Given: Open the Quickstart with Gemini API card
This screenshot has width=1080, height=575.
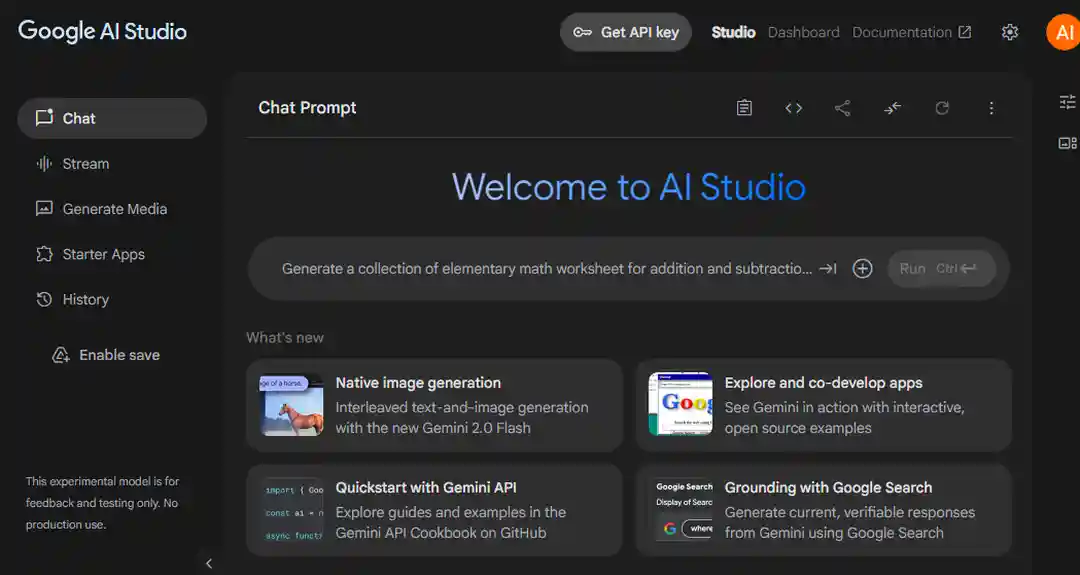Looking at the screenshot, I should coord(435,510).
